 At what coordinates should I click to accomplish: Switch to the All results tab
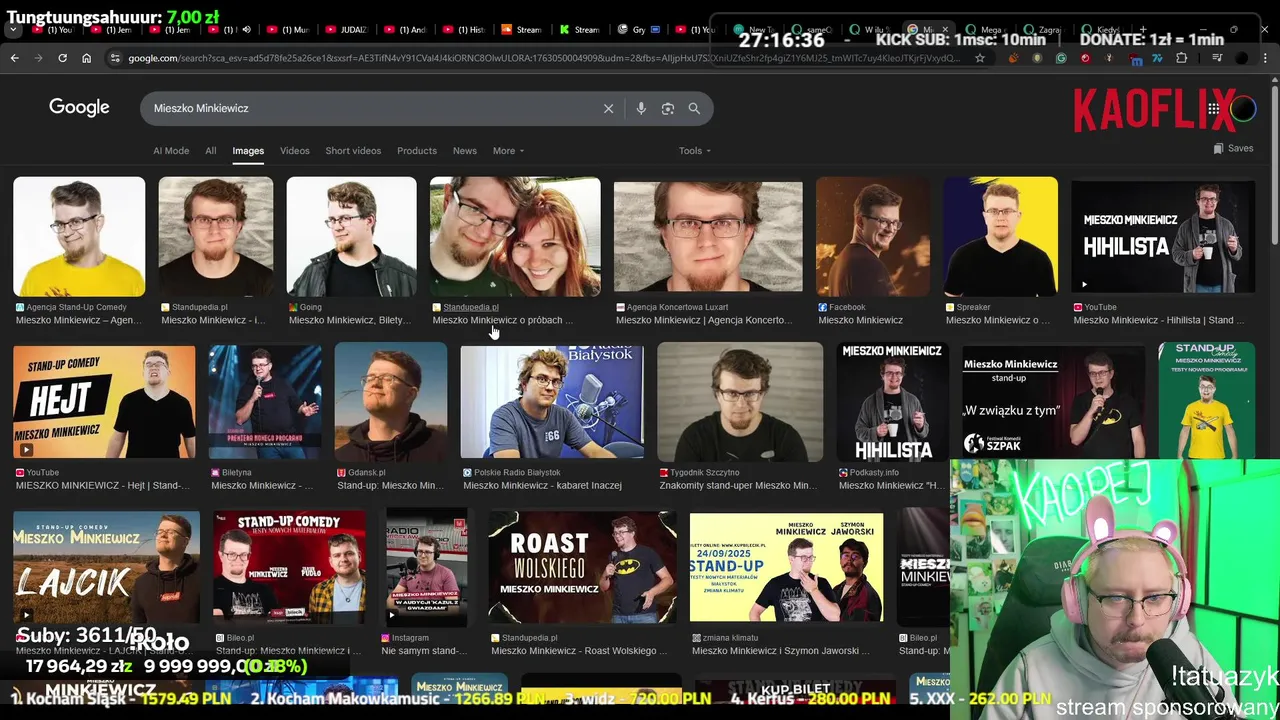click(x=211, y=151)
